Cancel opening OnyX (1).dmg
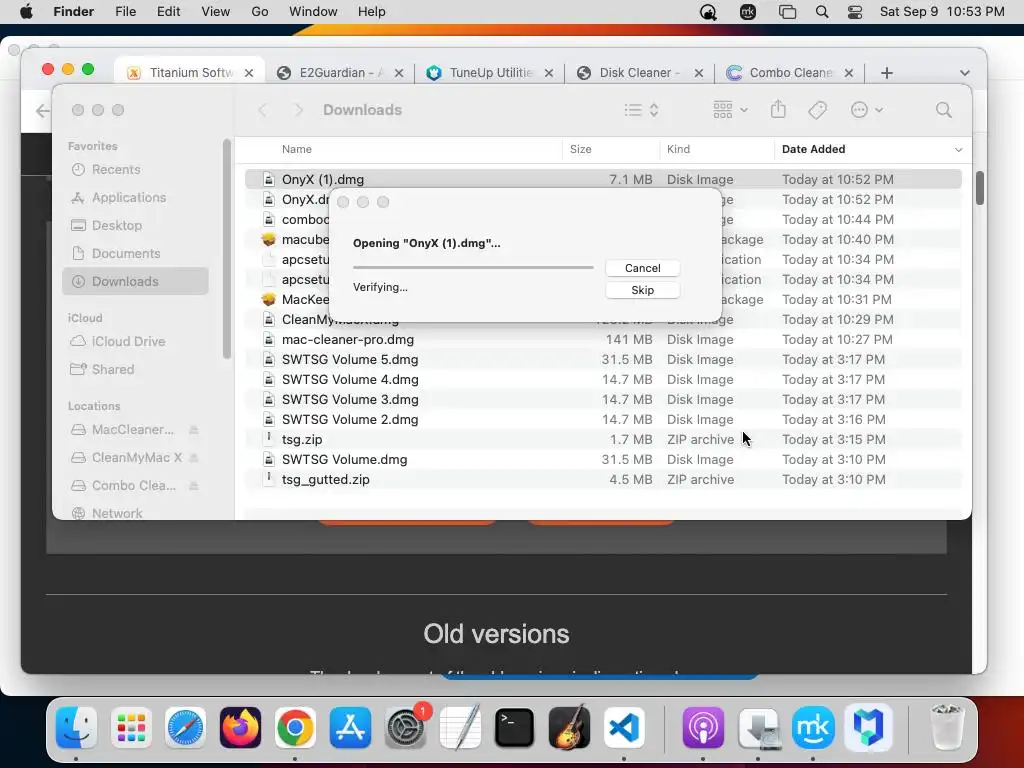Image resolution: width=1024 pixels, height=768 pixels. click(643, 268)
